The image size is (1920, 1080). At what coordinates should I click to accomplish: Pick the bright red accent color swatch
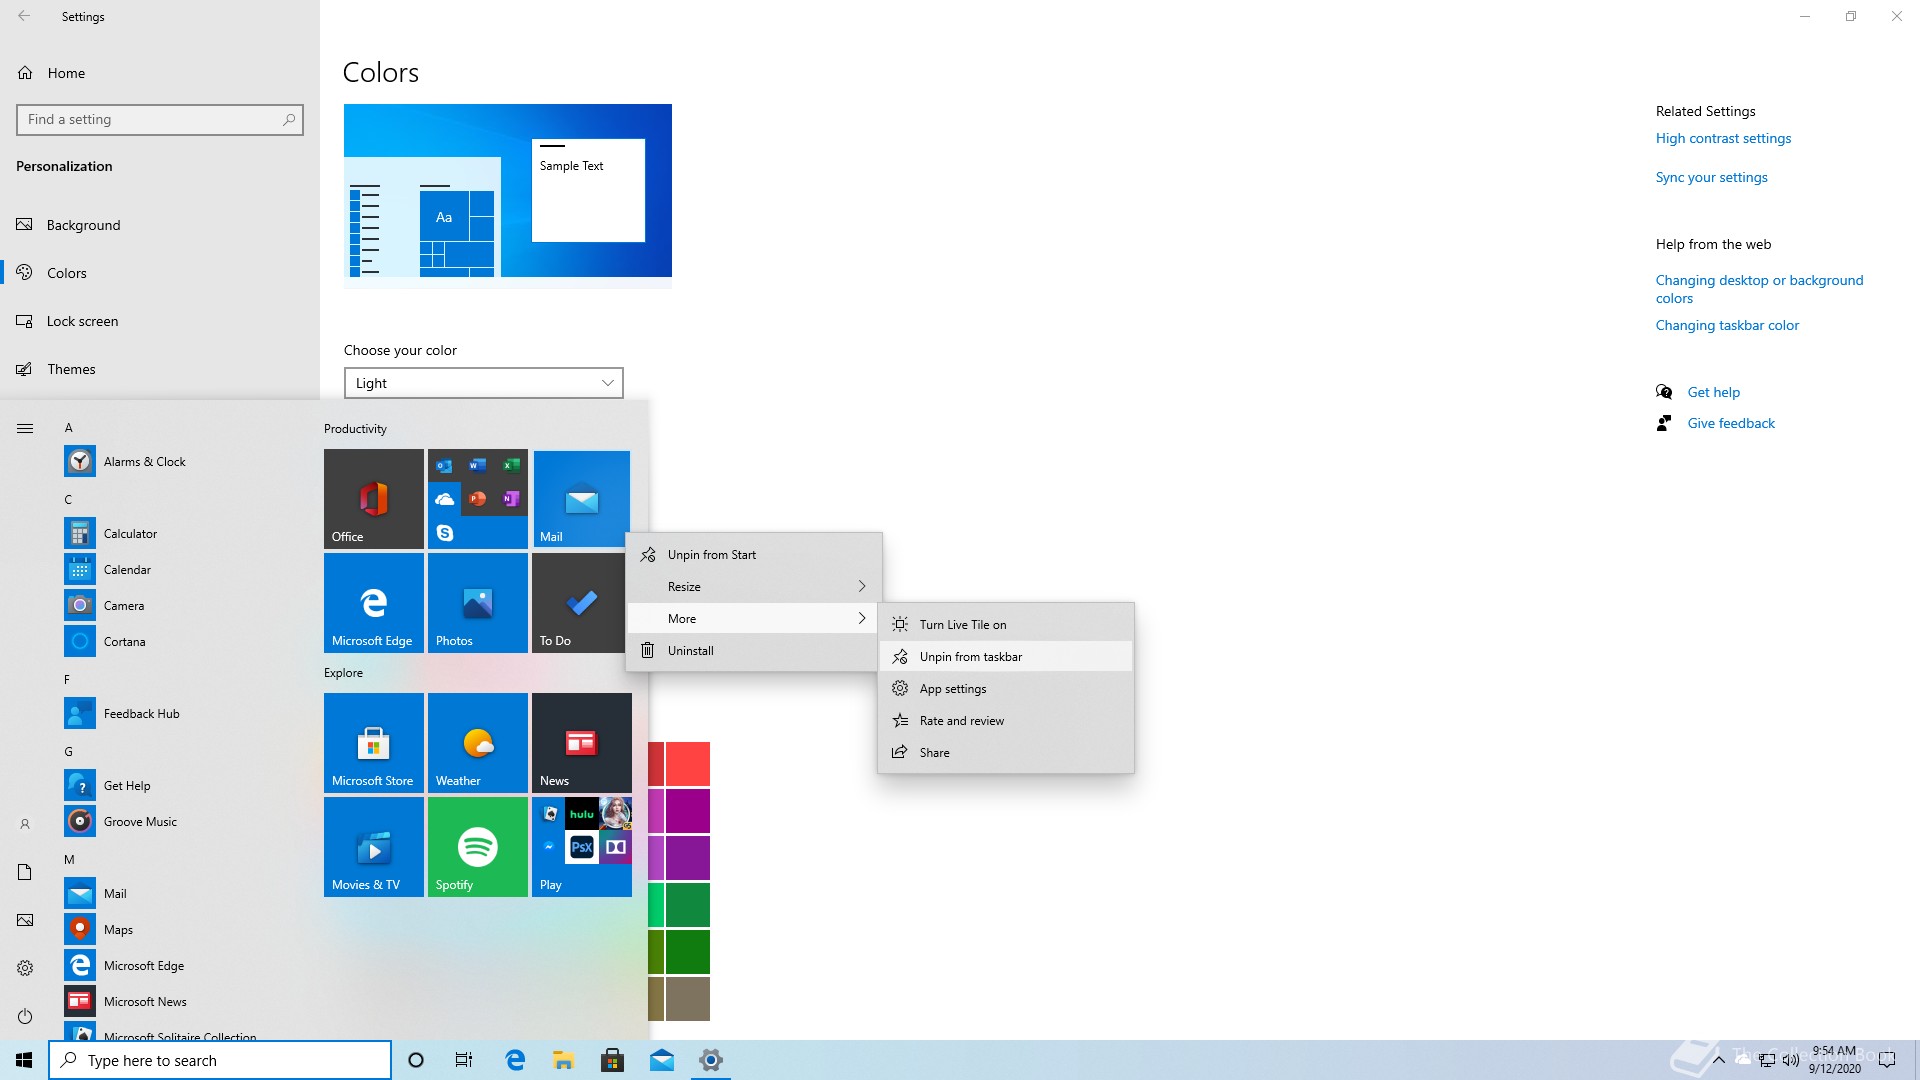pos(687,763)
